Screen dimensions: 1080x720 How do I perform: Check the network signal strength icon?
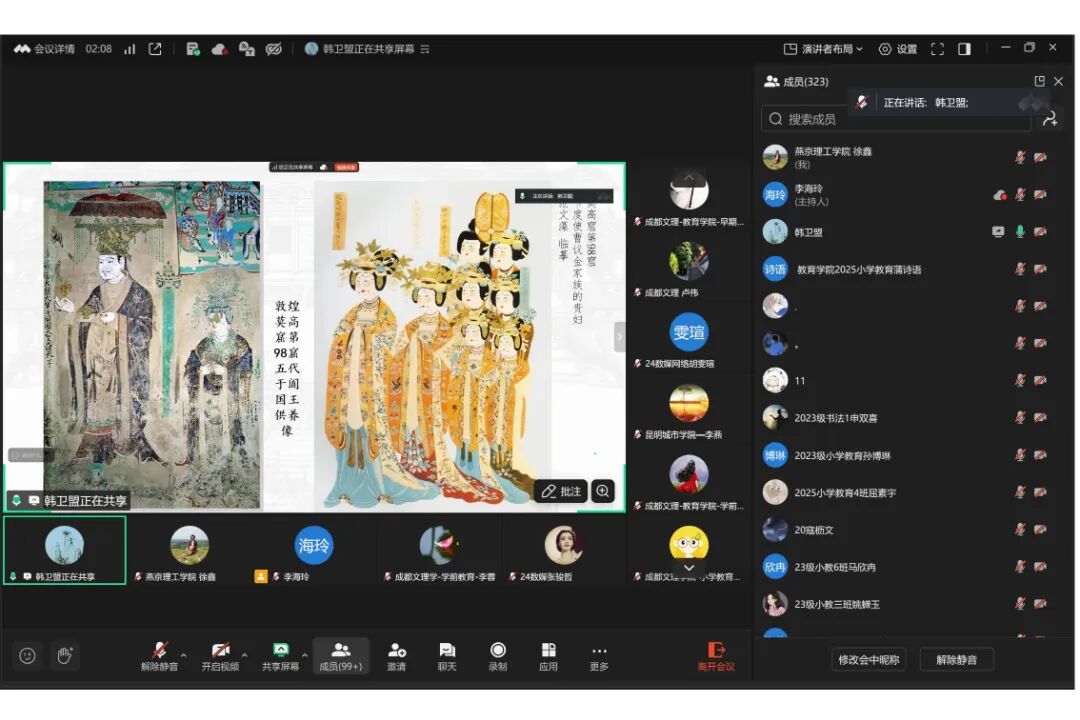coord(129,49)
